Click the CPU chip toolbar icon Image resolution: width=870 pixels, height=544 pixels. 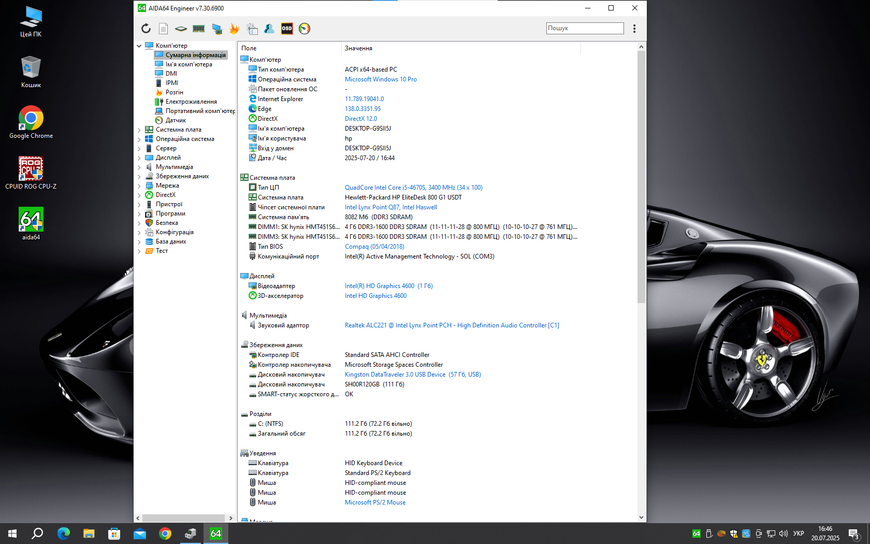pos(181,28)
